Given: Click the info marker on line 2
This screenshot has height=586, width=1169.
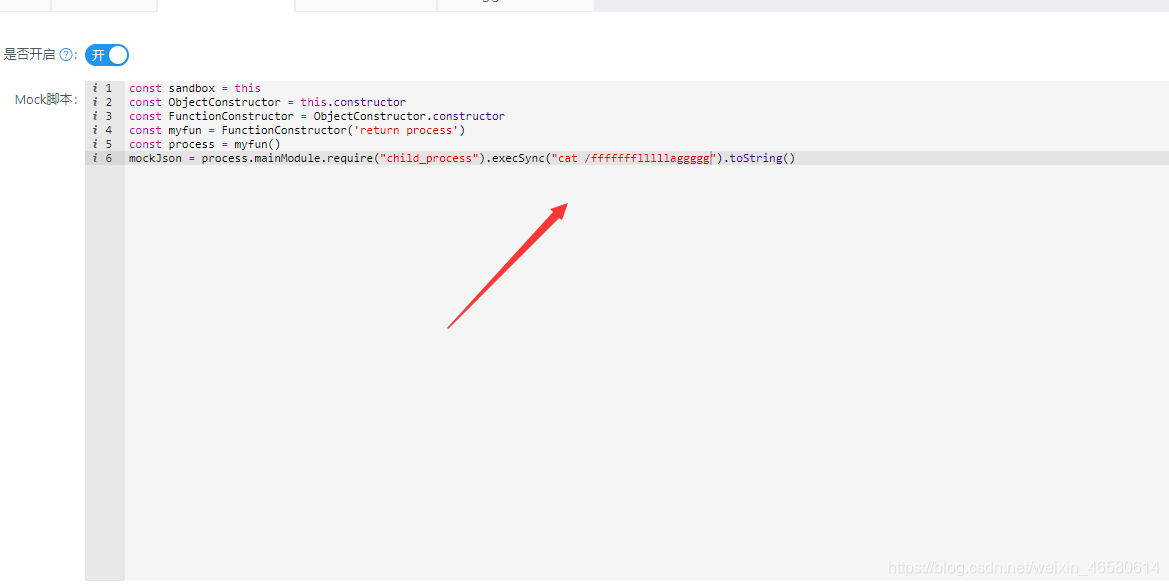Looking at the screenshot, I should (95, 102).
